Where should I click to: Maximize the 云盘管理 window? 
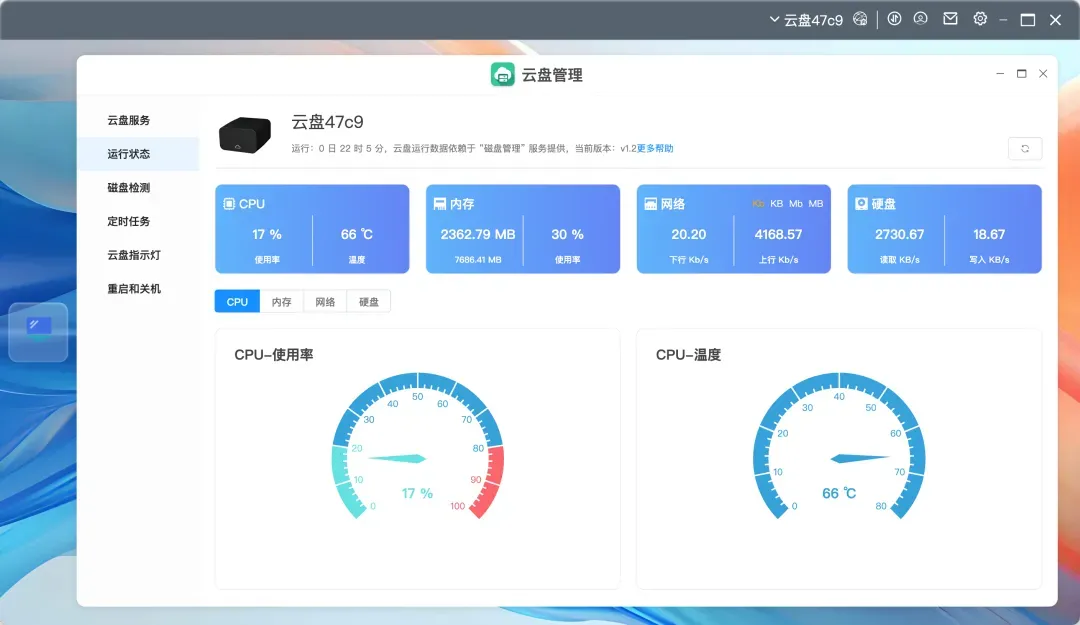(1021, 74)
